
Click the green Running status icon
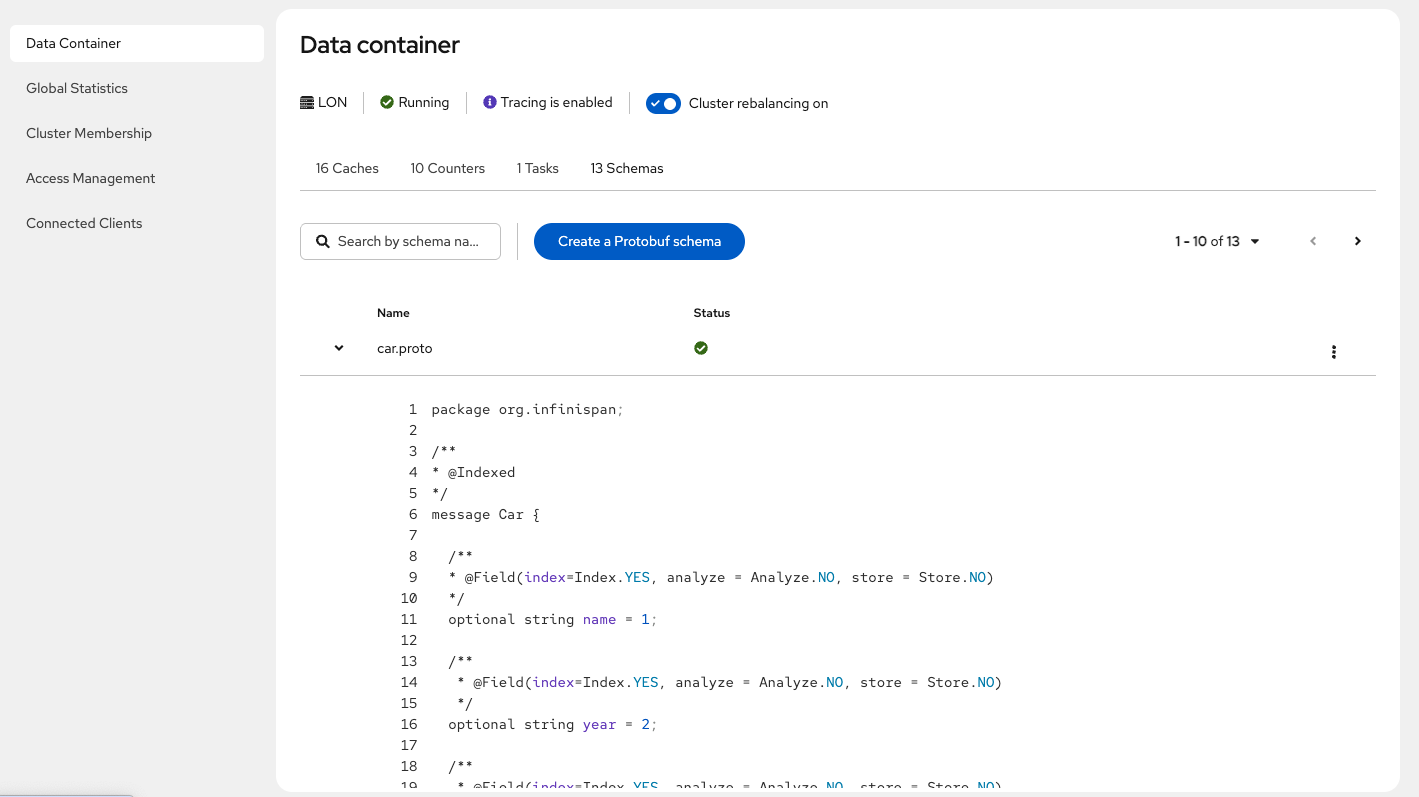click(x=385, y=102)
